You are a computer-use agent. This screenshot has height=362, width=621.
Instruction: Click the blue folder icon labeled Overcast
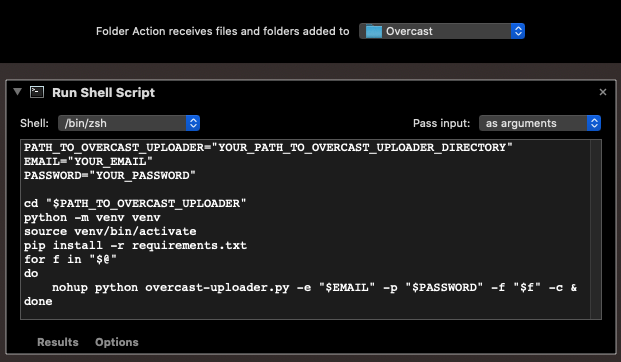pos(373,31)
